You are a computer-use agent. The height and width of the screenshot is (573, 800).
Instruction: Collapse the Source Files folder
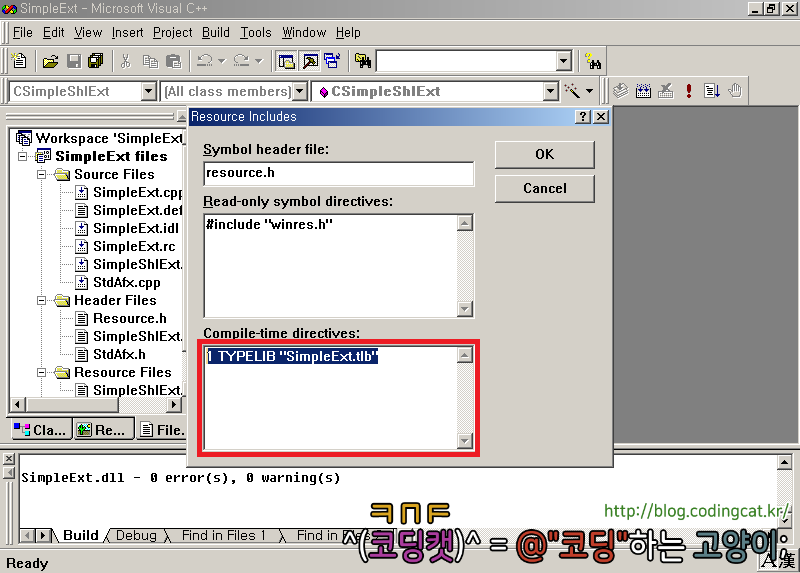(41, 175)
